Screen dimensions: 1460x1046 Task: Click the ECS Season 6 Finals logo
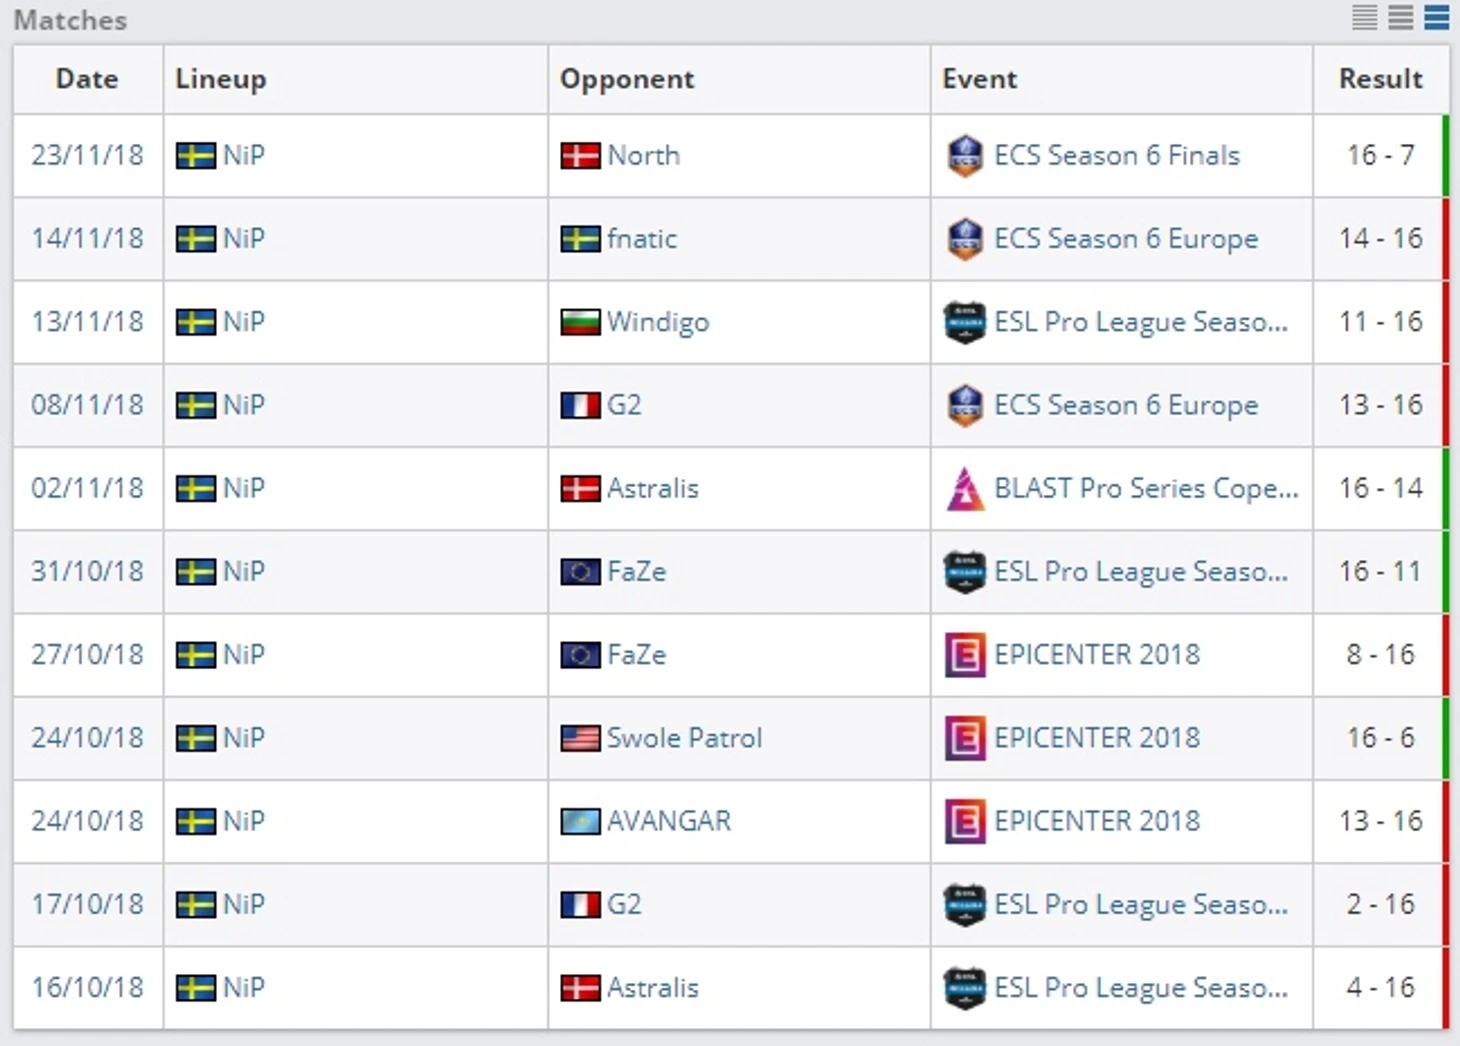click(x=965, y=156)
